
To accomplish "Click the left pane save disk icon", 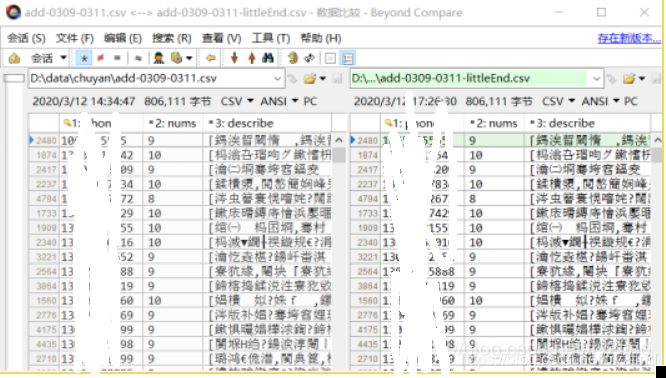I will pyautogui.click(x=338, y=79).
